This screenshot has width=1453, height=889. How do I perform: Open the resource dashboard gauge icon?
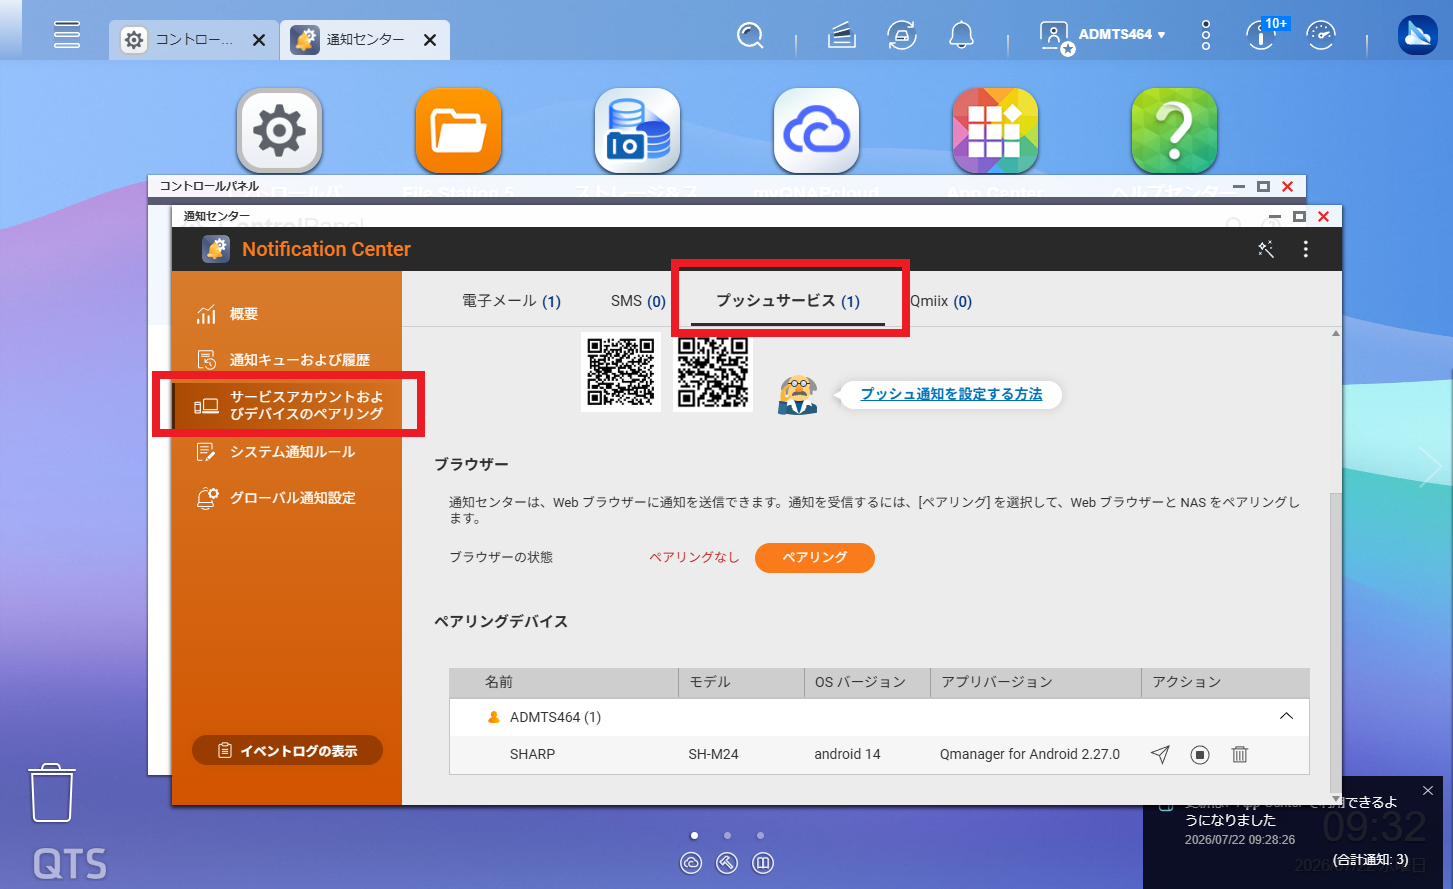(x=1321, y=36)
